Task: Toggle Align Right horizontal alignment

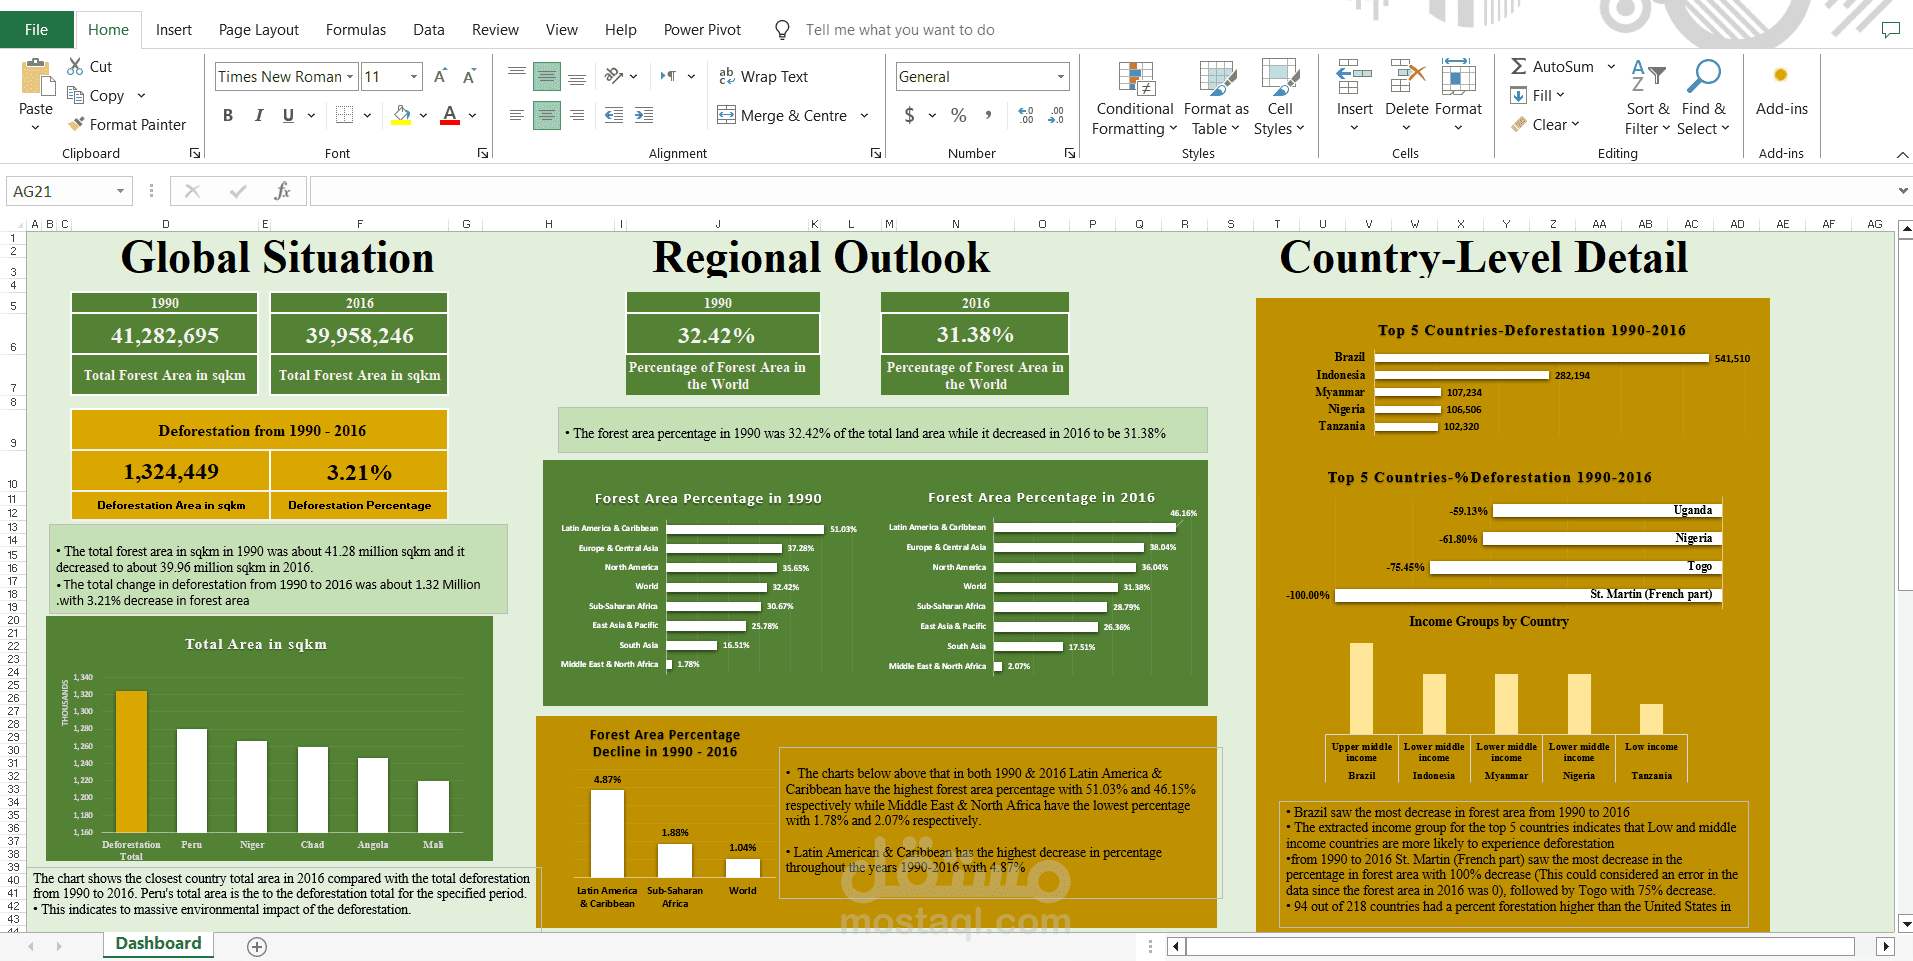Action: (577, 115)
